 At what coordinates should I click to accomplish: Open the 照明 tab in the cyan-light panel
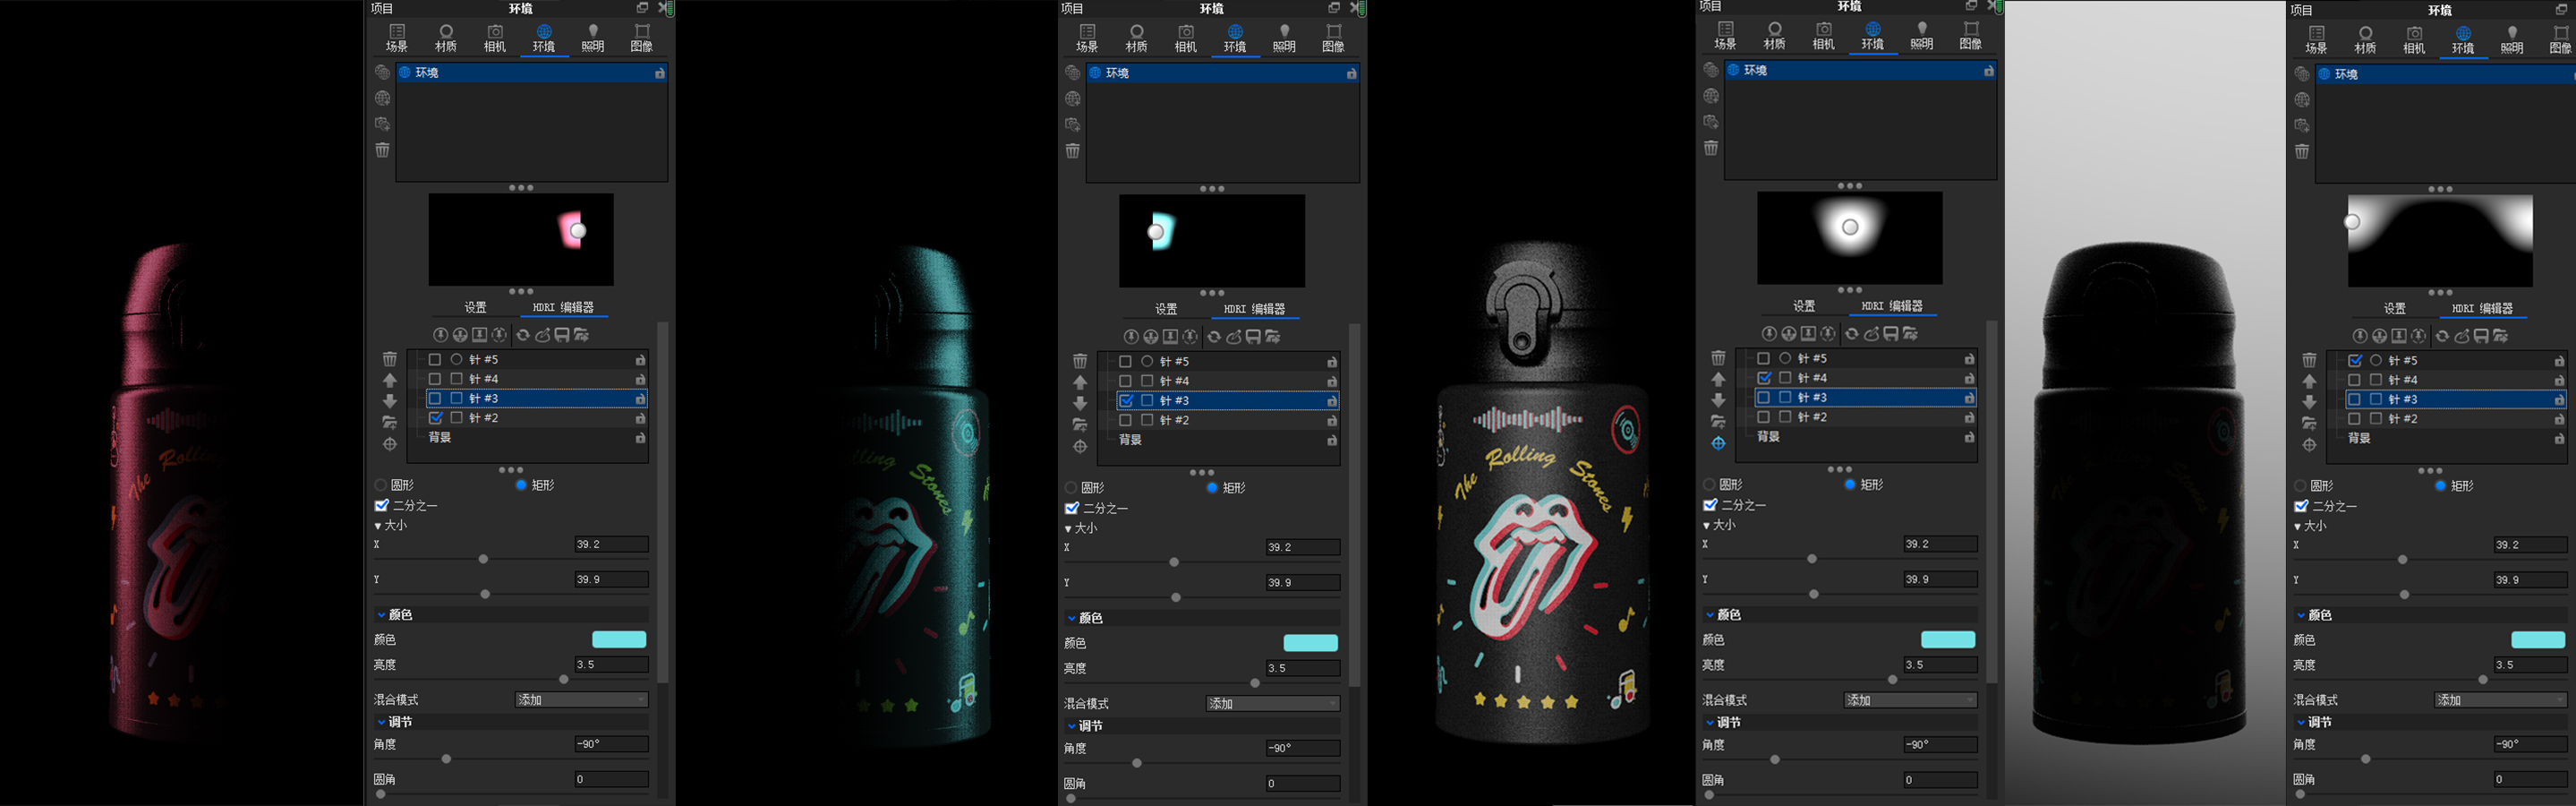pos(1284,38)
